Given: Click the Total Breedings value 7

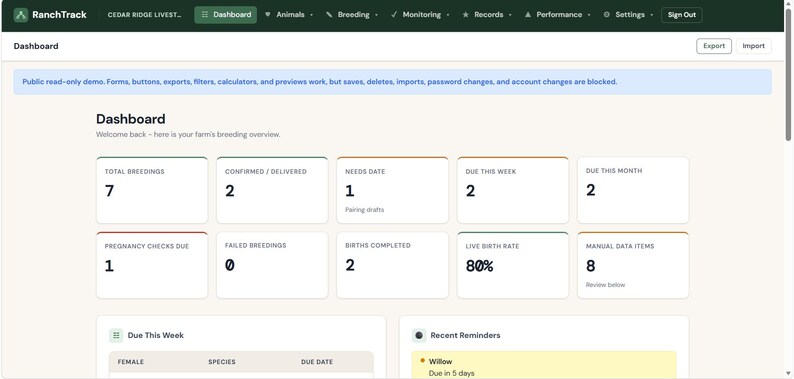Looking at the screenshot, I should point(109,191).
